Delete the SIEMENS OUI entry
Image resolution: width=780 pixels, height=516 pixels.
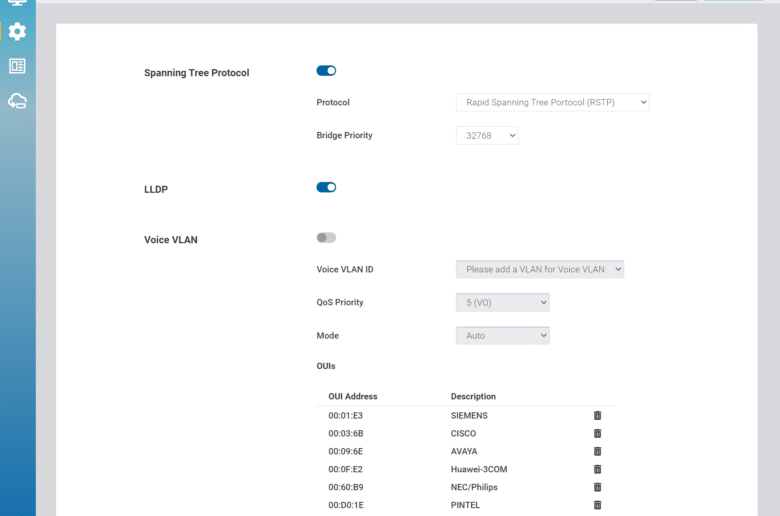(x=597, y=415)
